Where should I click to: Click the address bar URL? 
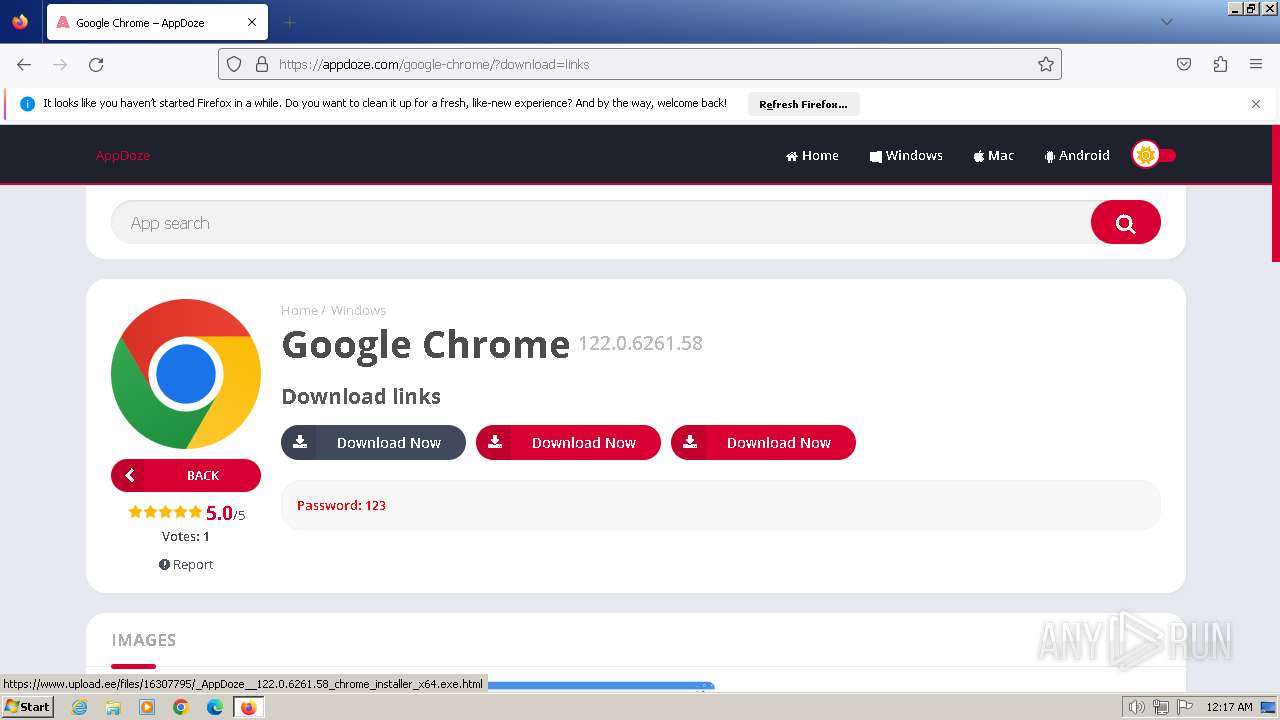point(434,64)
